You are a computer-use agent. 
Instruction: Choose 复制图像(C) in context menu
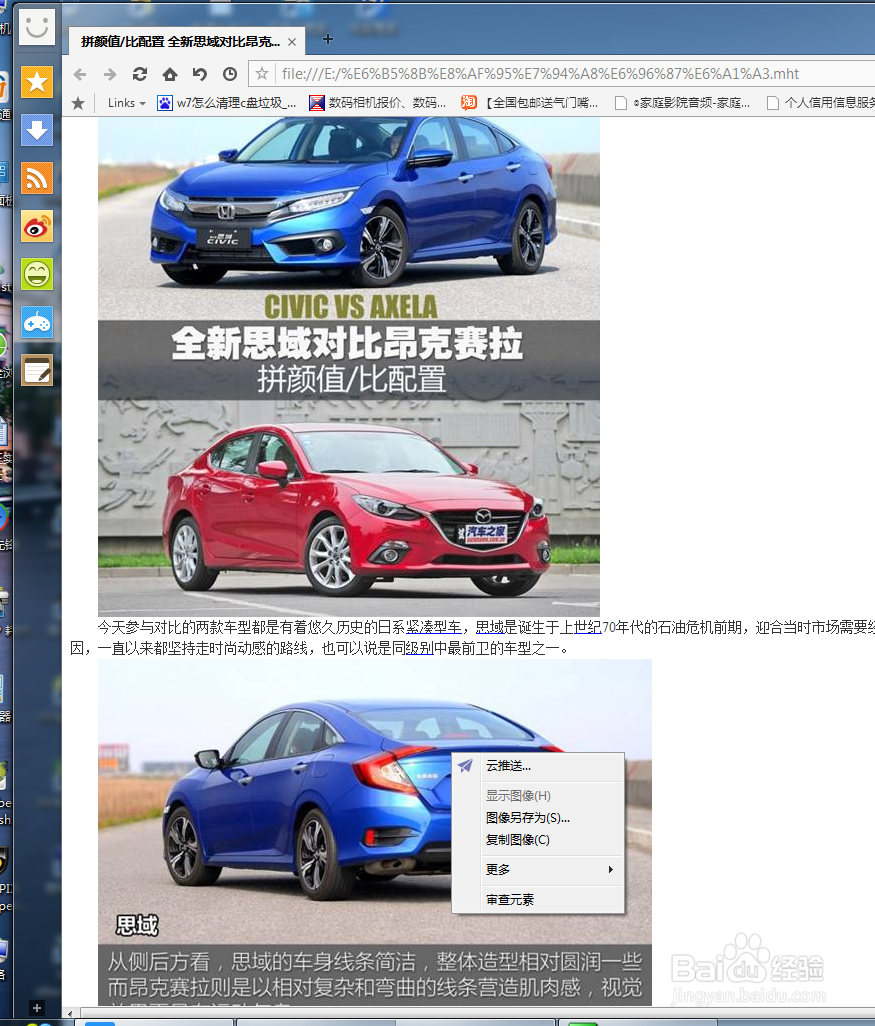coord(538,840)
